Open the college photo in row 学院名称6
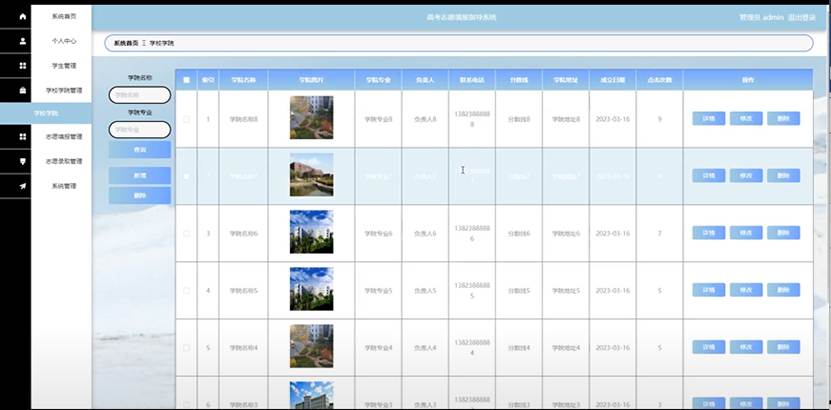Image resolution: width=831 pixels, height=410 pixels. point(312,232)
